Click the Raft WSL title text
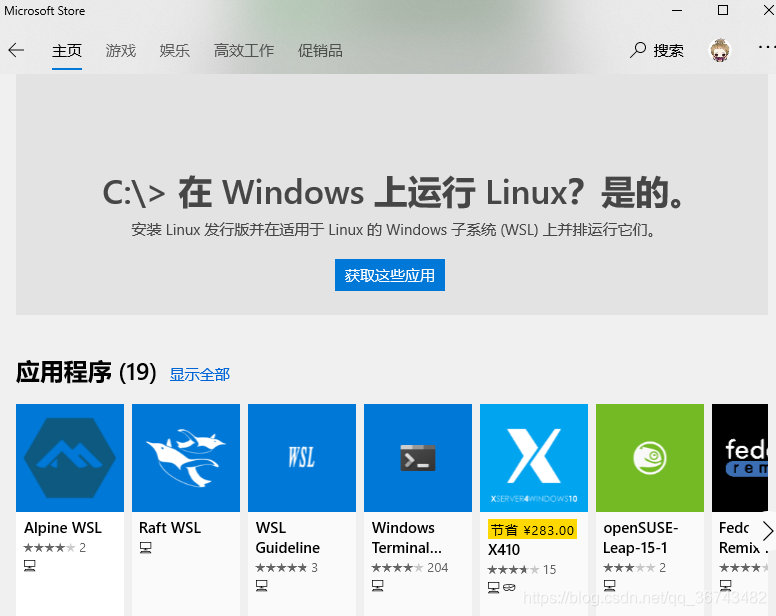This screenshot has width=776, height=616. (x=170, y=528)
